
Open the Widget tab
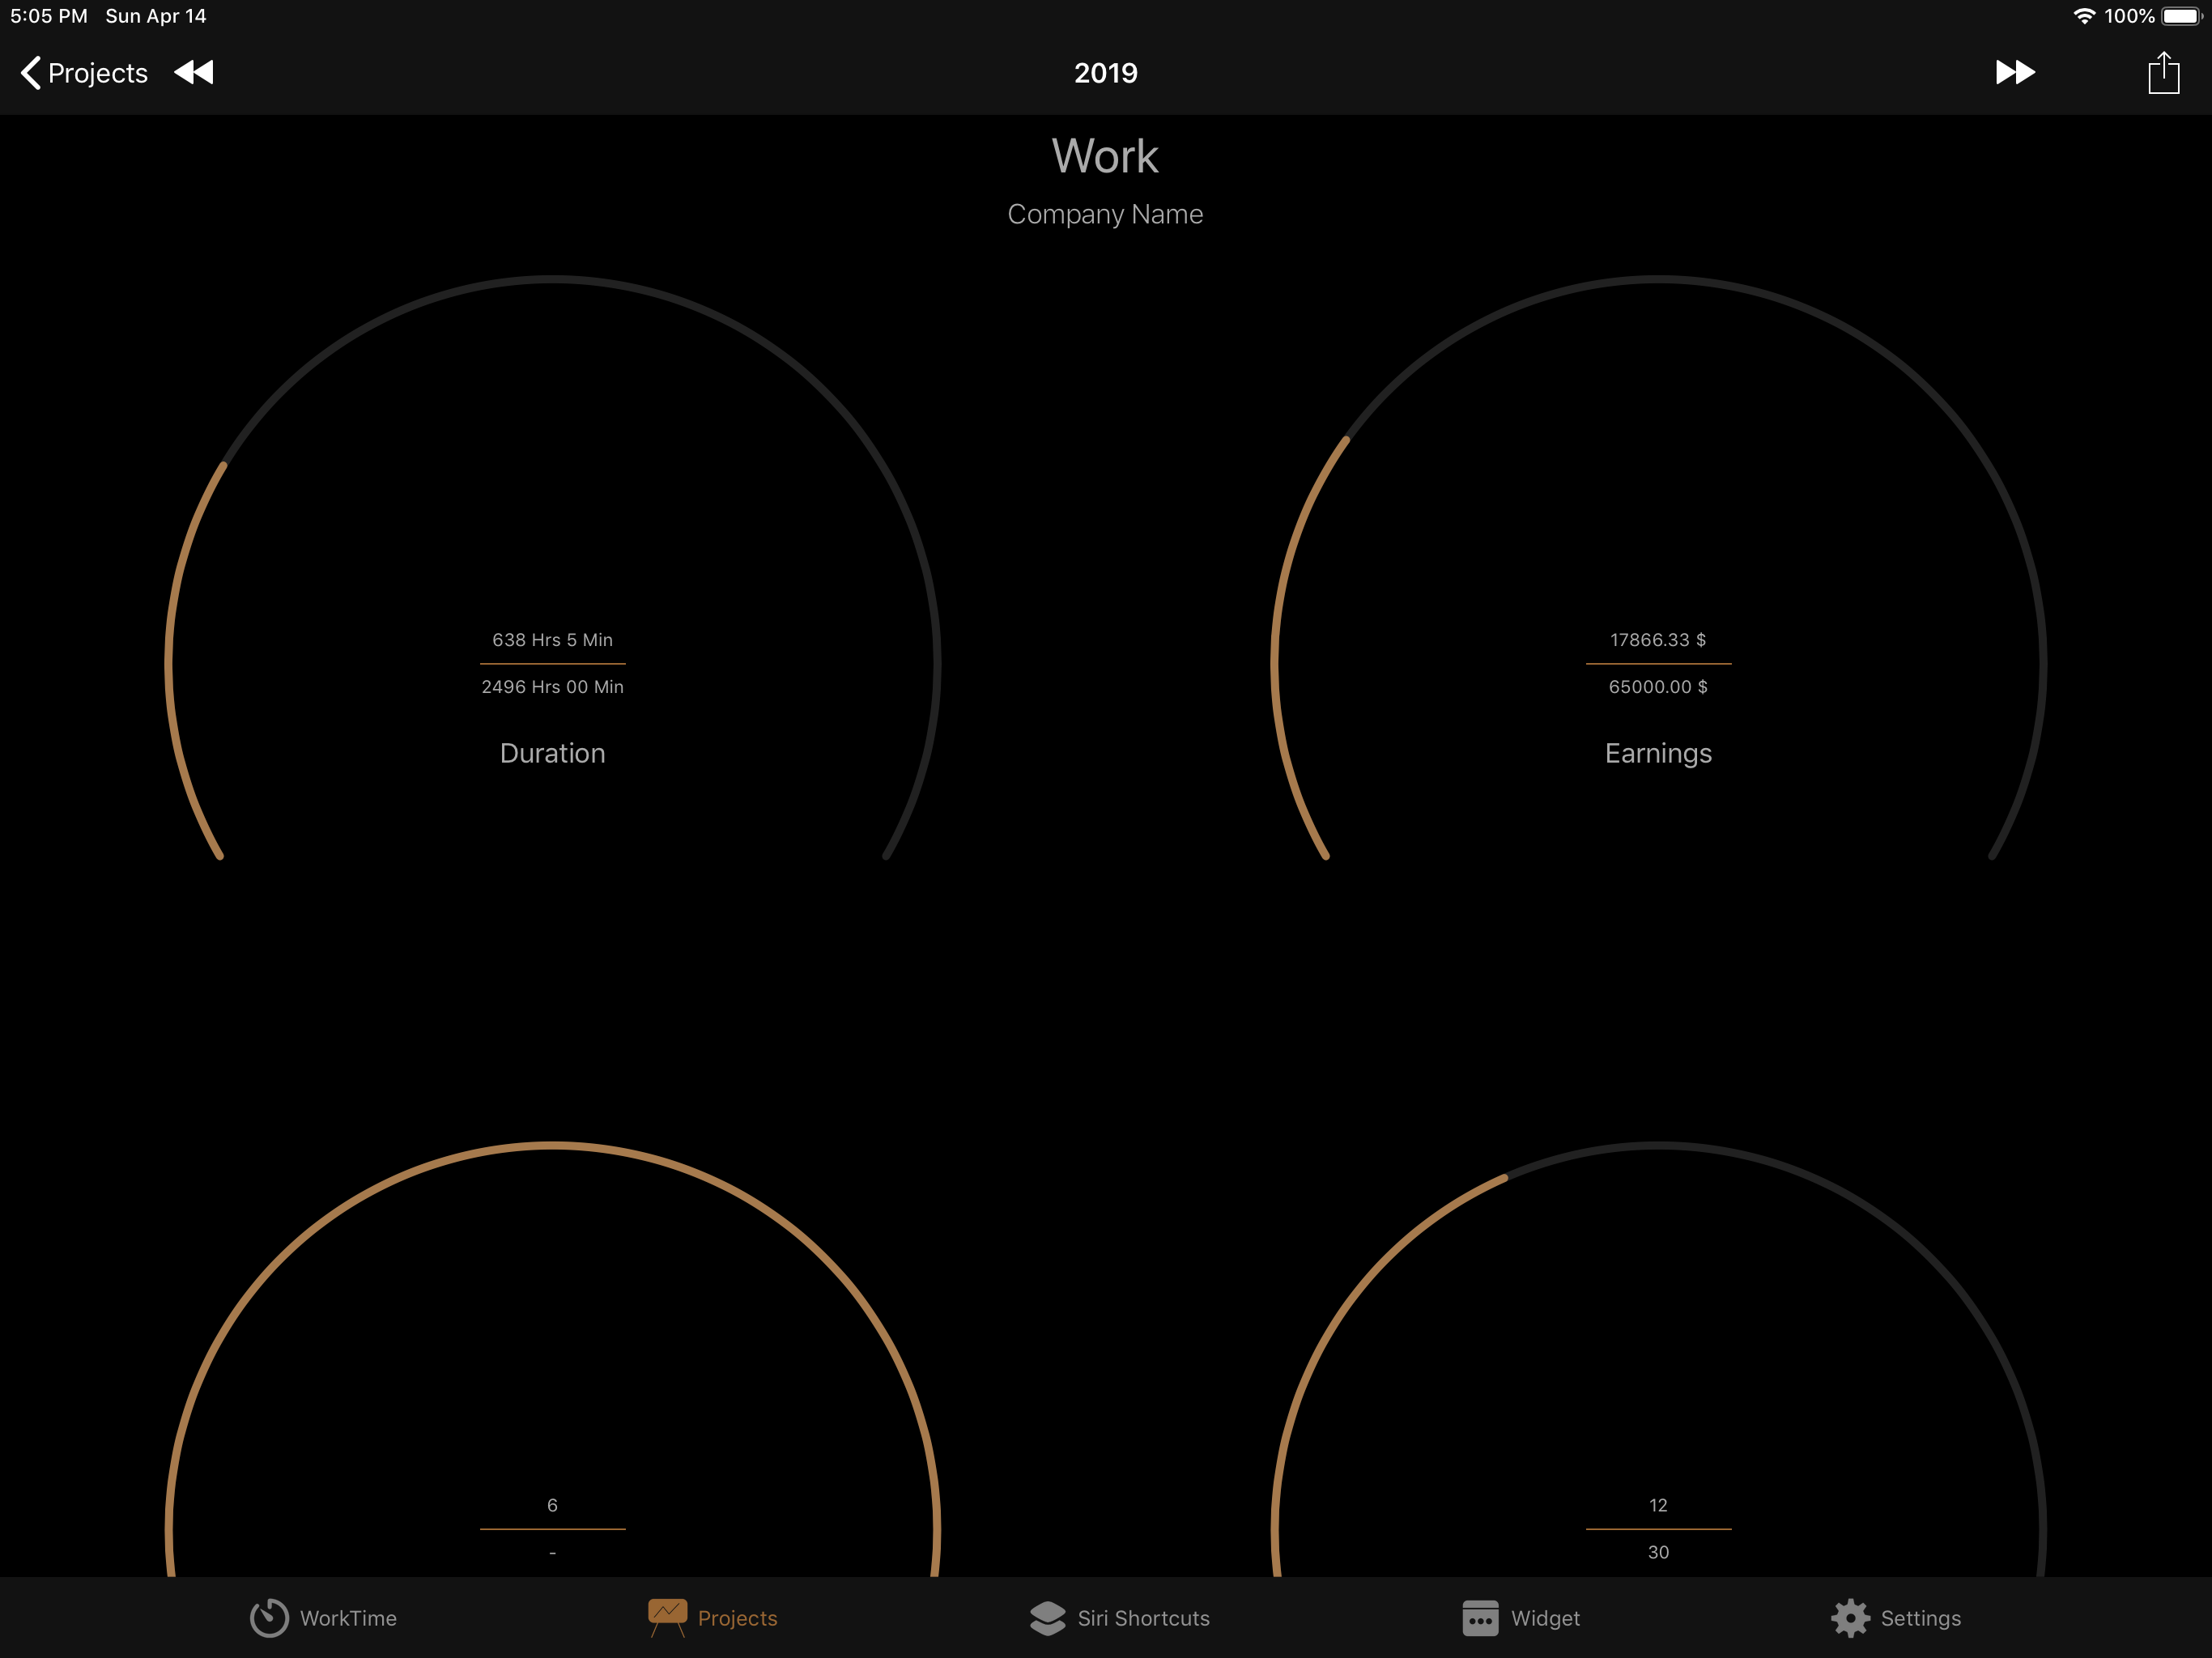(x=1521, y=1618)
